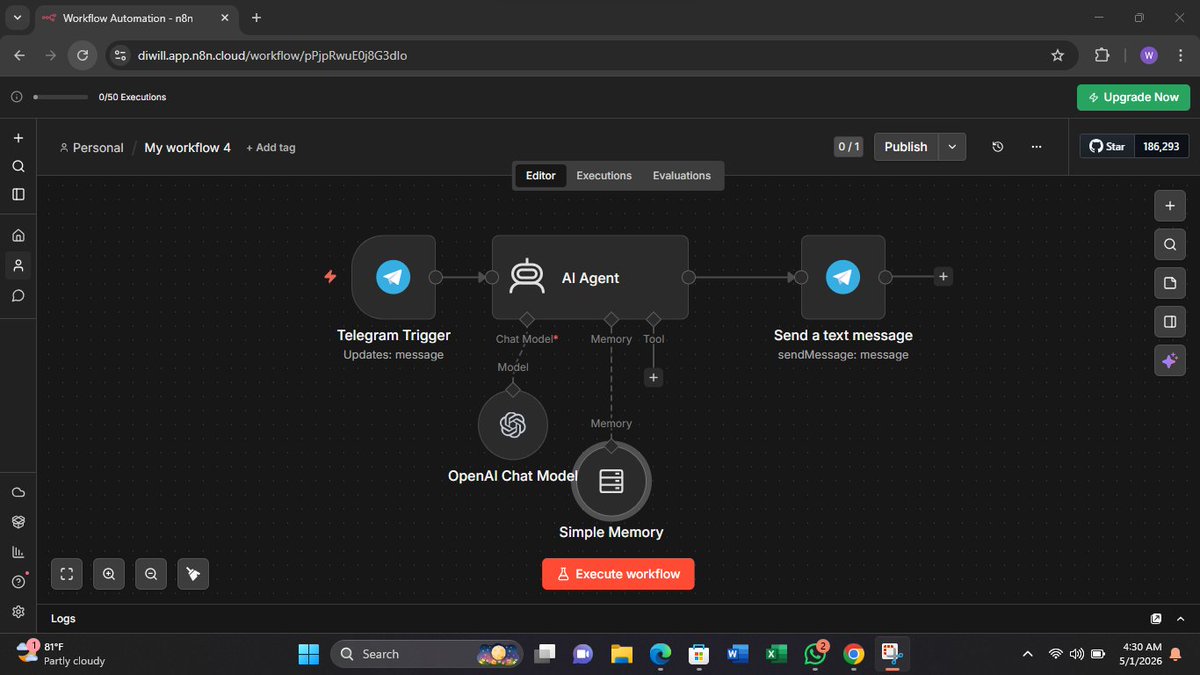Add a node with the canvas plus button
The image size is (1200, 675).
click(x=1170, y=207)
